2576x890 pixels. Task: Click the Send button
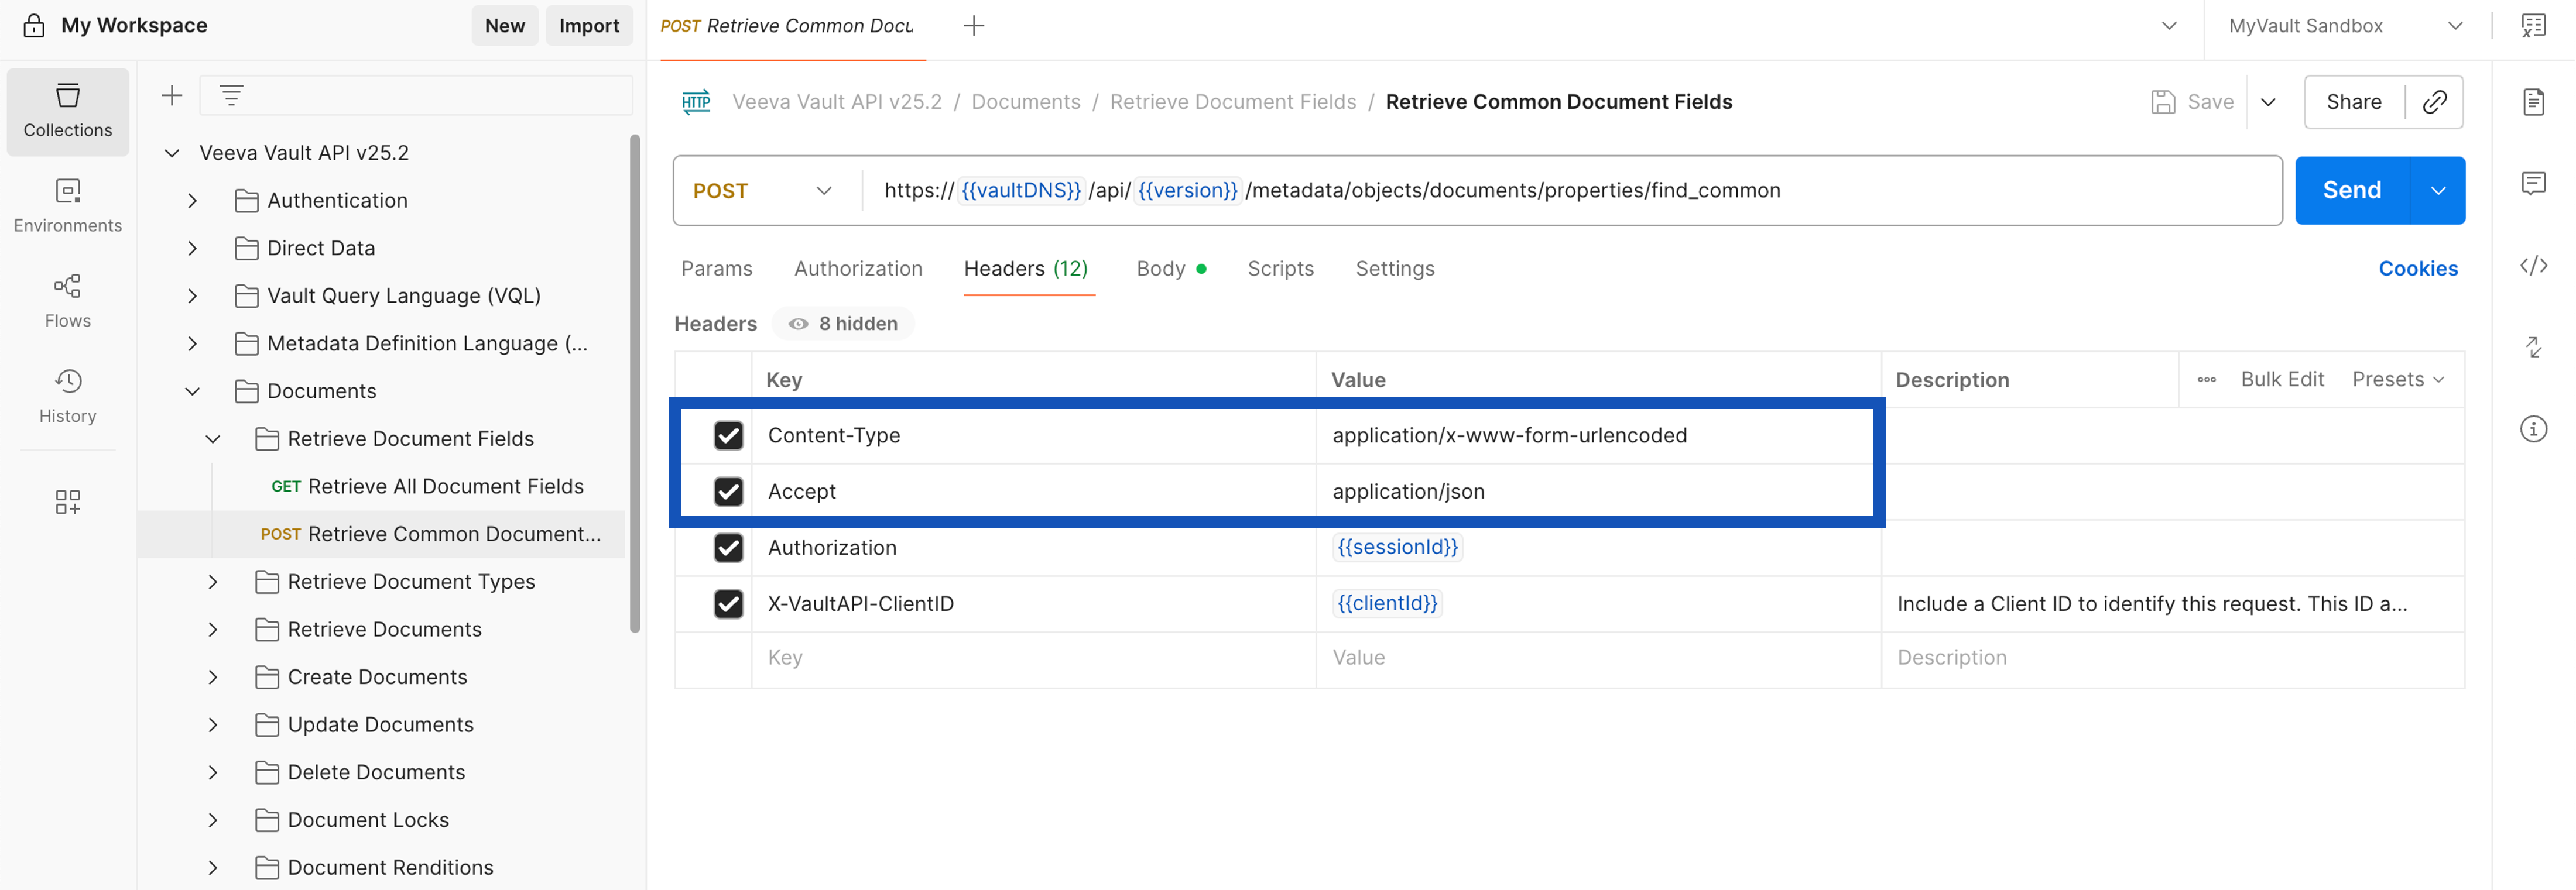point(2351,191)
